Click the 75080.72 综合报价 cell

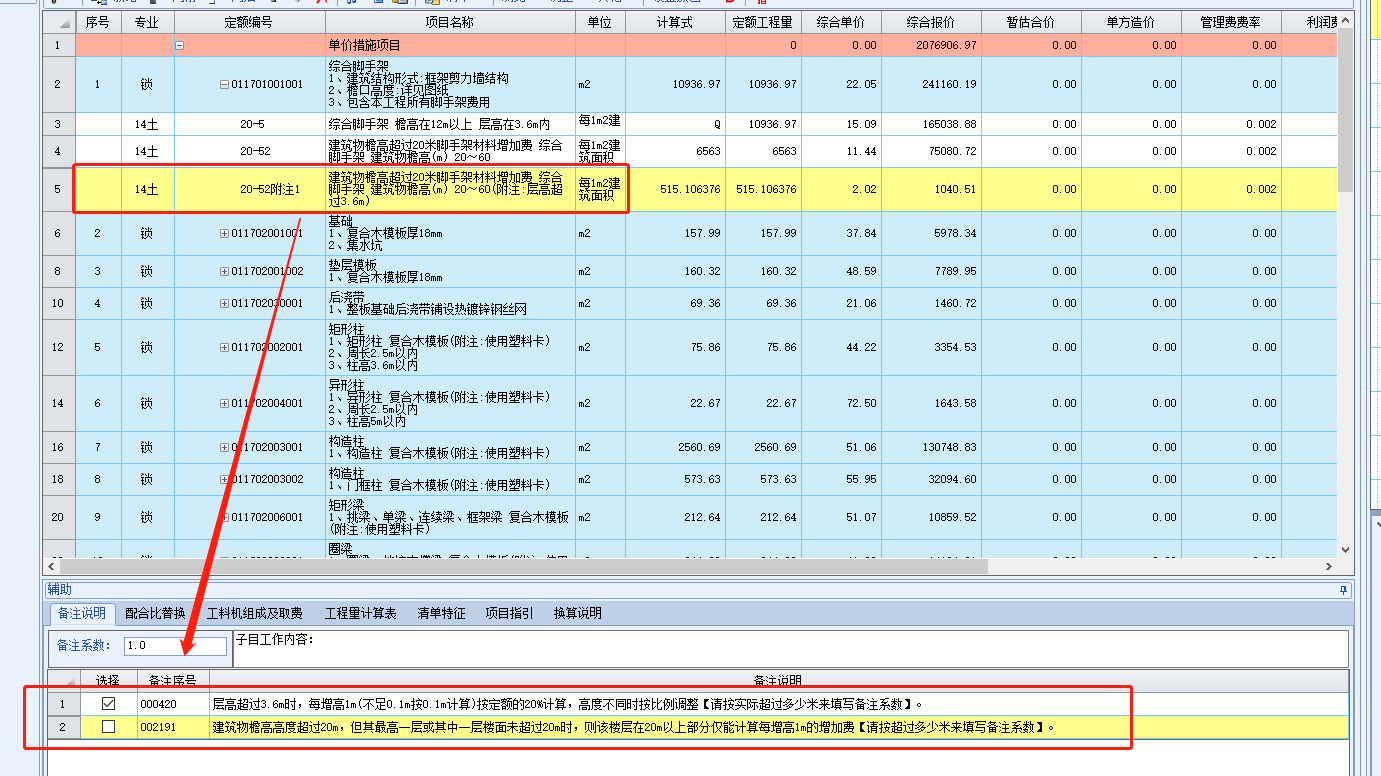pyautogui.click(x=931, y=151)
